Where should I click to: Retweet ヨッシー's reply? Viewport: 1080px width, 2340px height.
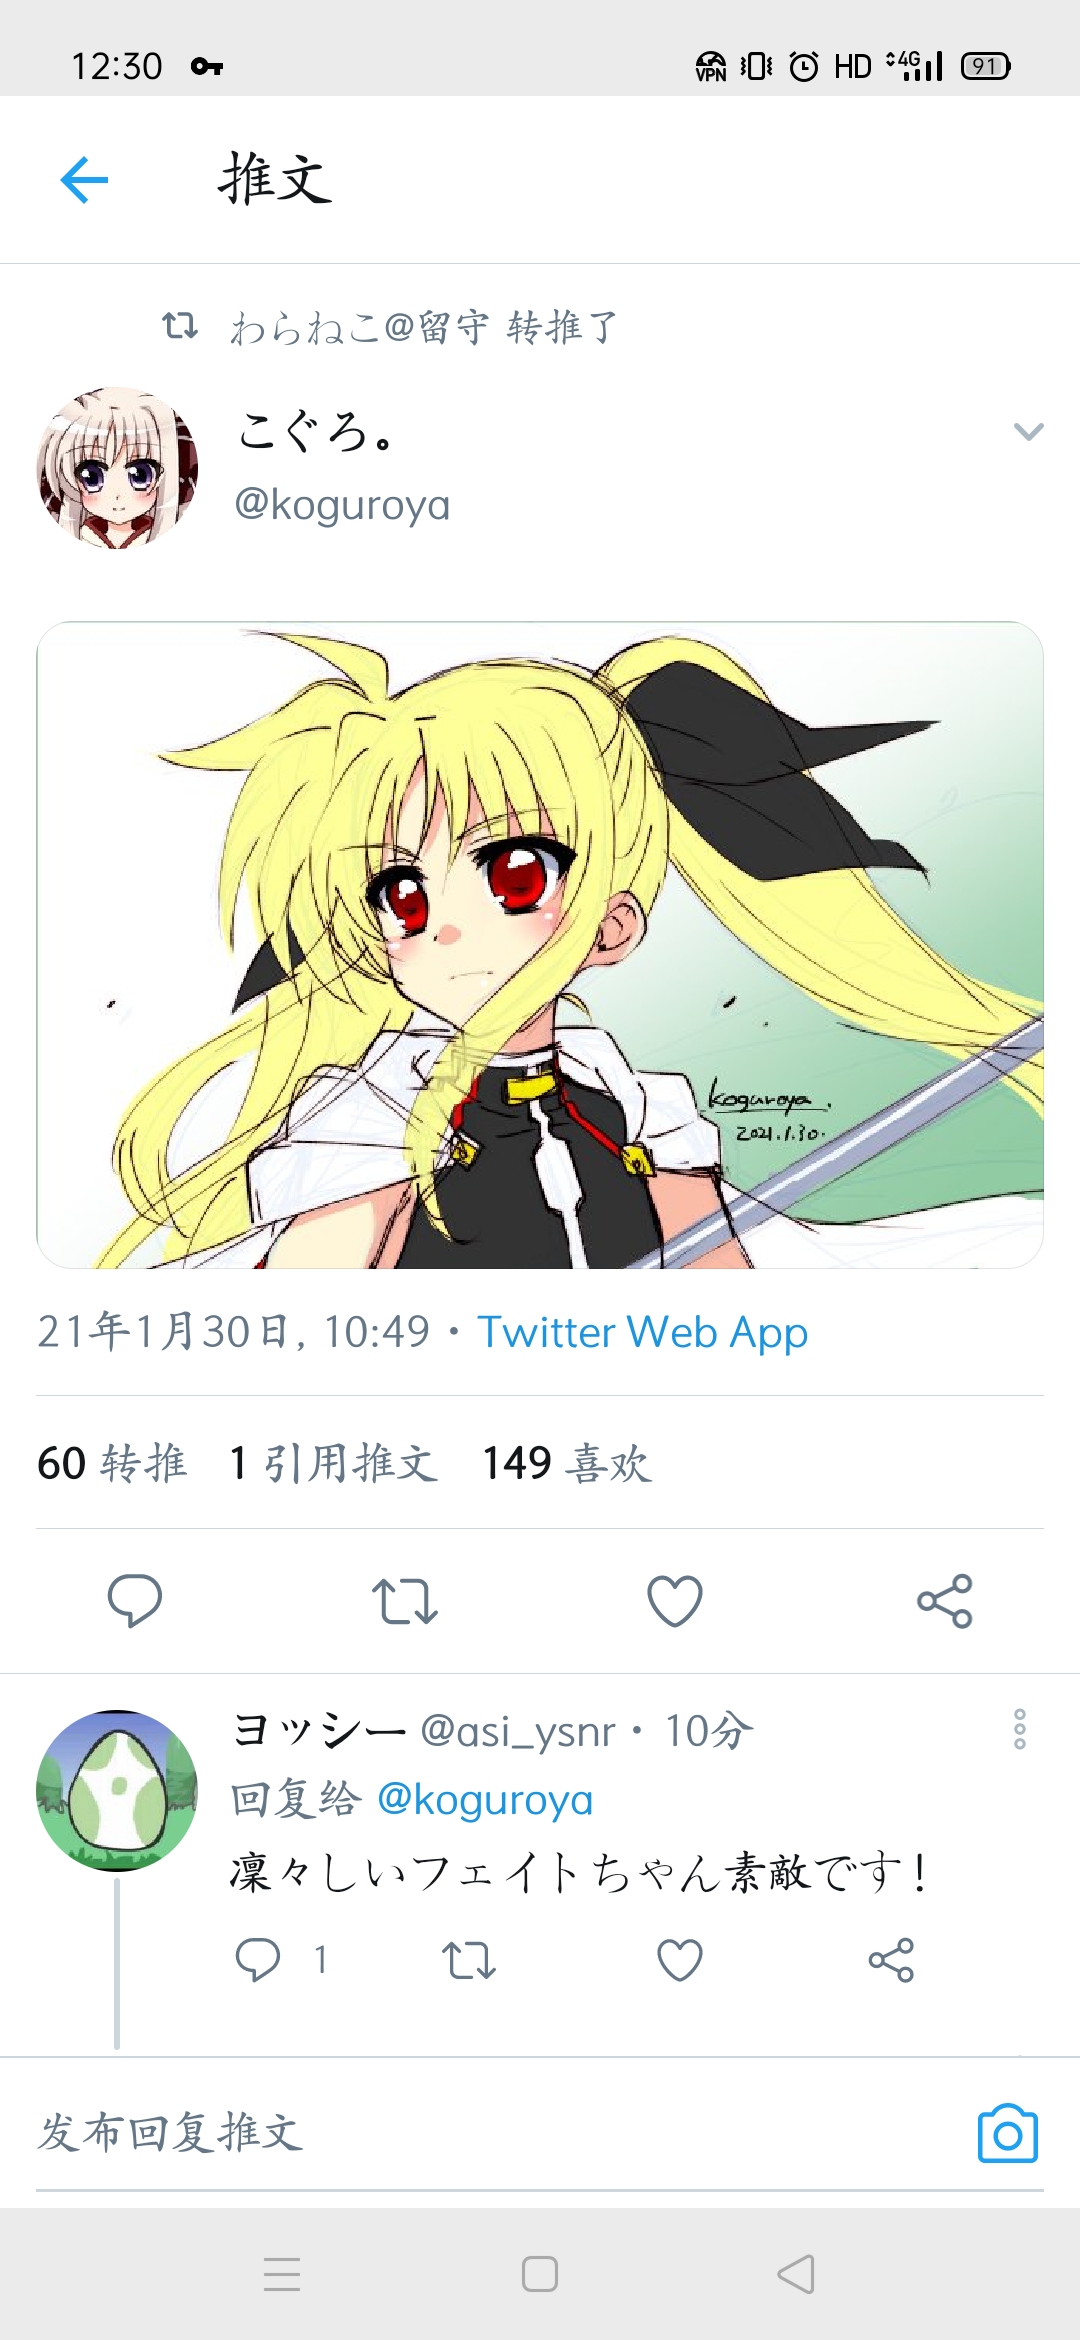(x=469, y=1959)
